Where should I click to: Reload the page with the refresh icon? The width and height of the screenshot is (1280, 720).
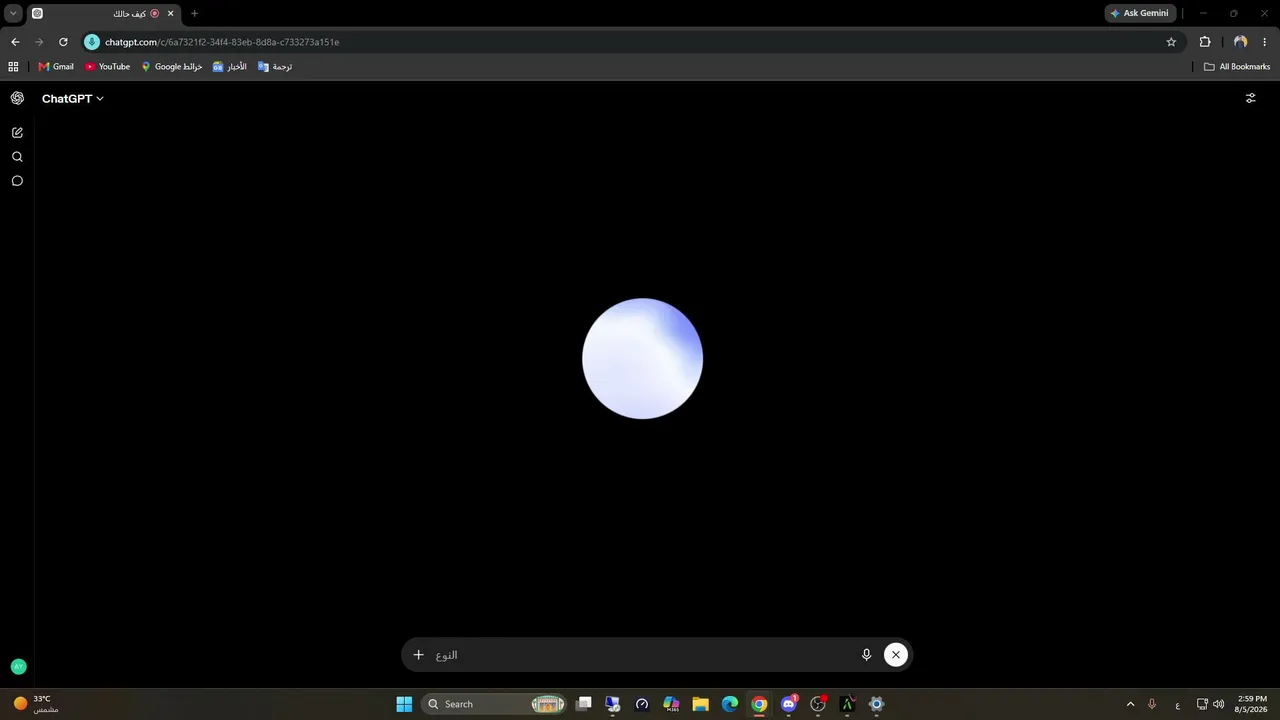(x=63, y=42)
